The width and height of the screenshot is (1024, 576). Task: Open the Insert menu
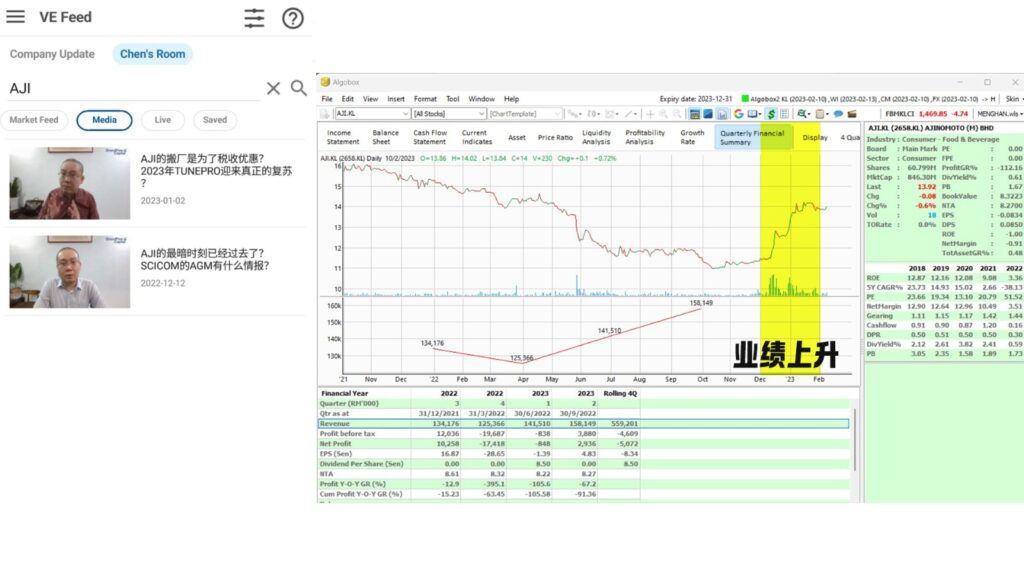(396, 99)
